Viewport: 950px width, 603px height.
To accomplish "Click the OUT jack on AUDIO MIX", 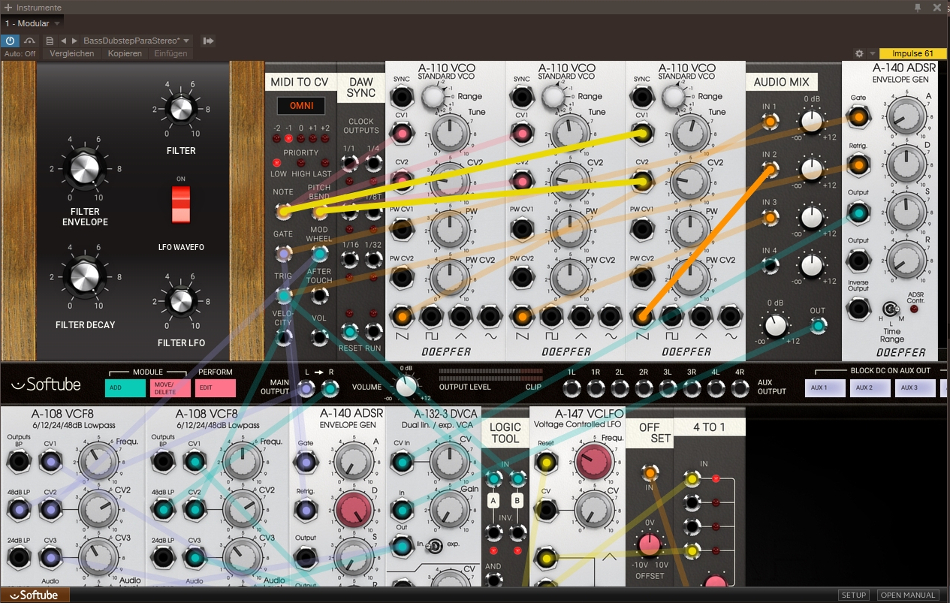I will tap(818, 325).
